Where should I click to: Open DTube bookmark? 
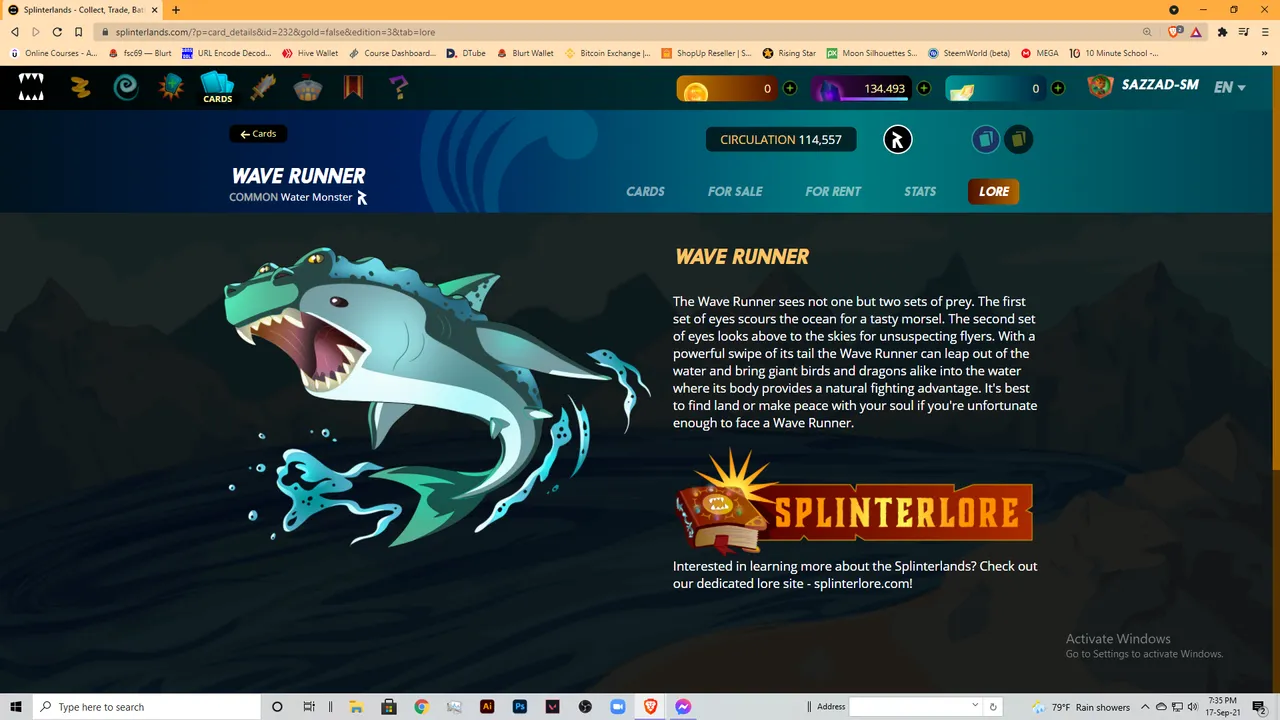pos(467,53)
